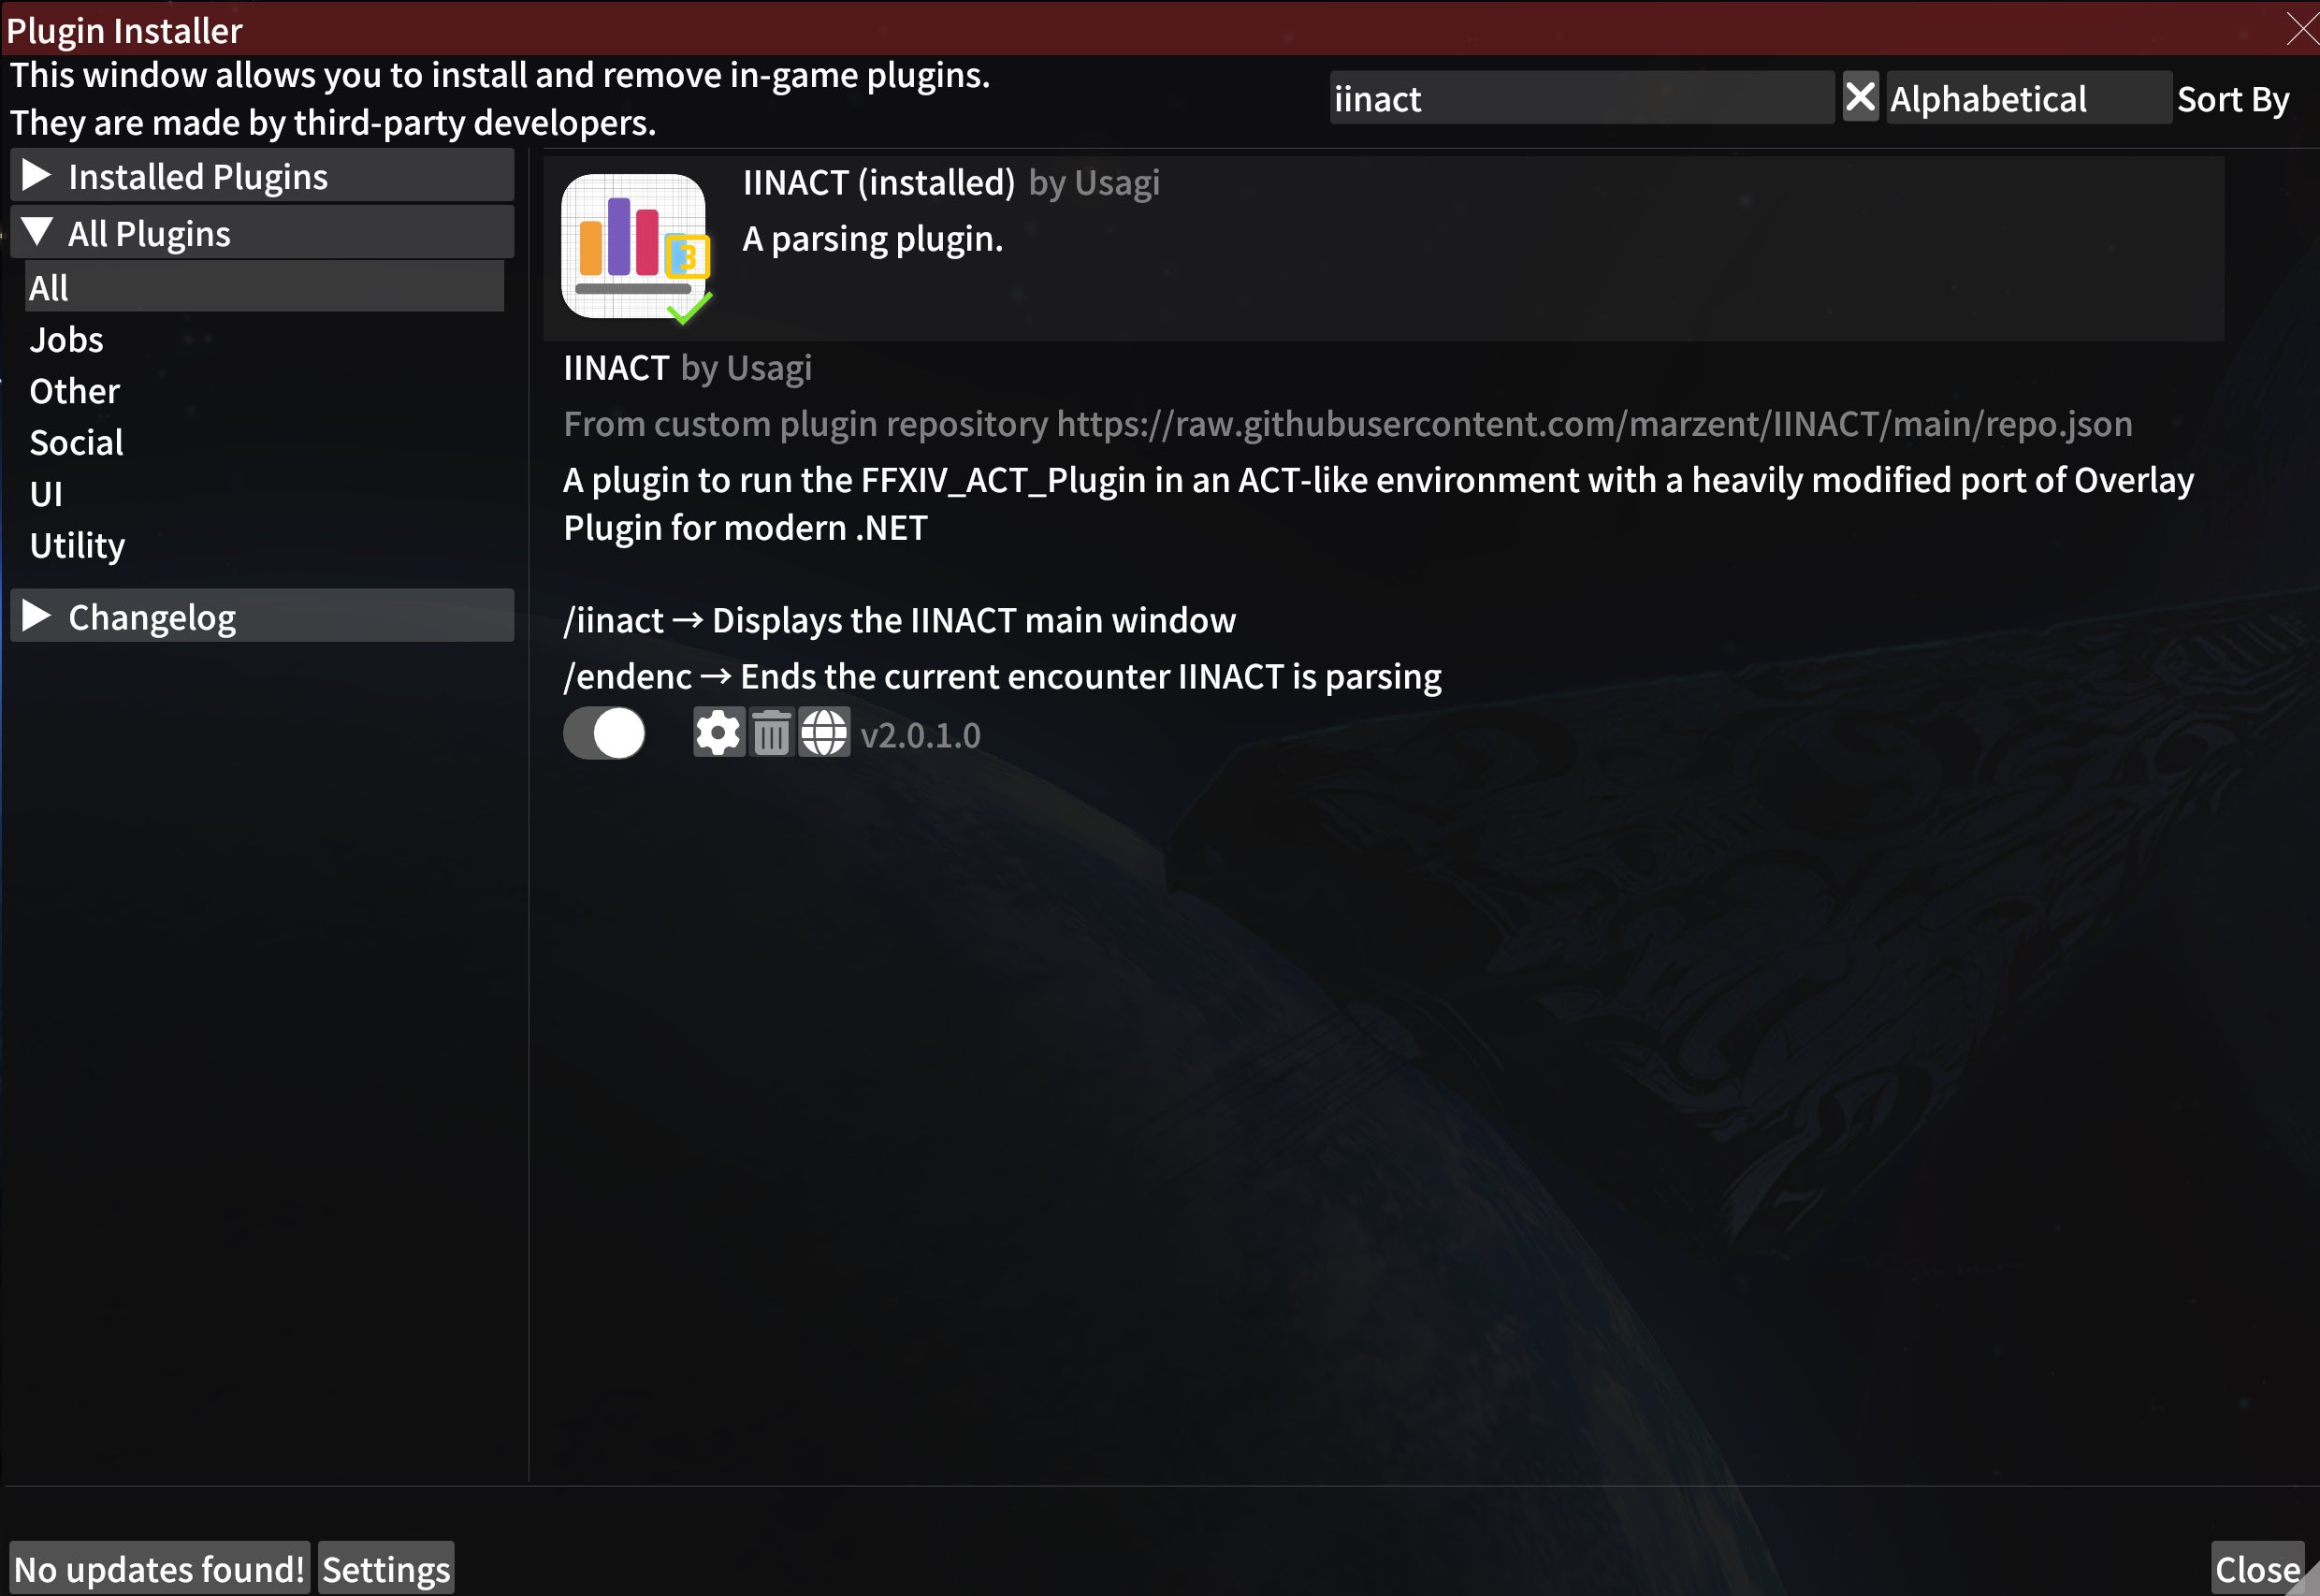Open IINACT plugin settings gear icon
The image size is (2320, 1596).
click(718, 733)
